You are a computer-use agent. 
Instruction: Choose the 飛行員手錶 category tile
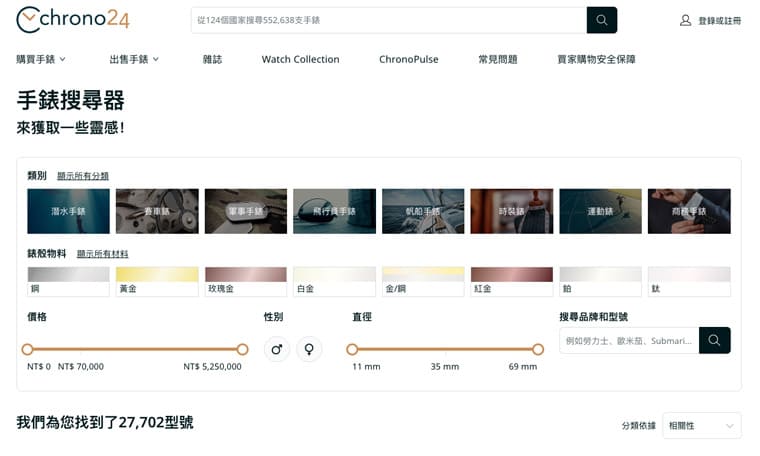pos(334,211)
